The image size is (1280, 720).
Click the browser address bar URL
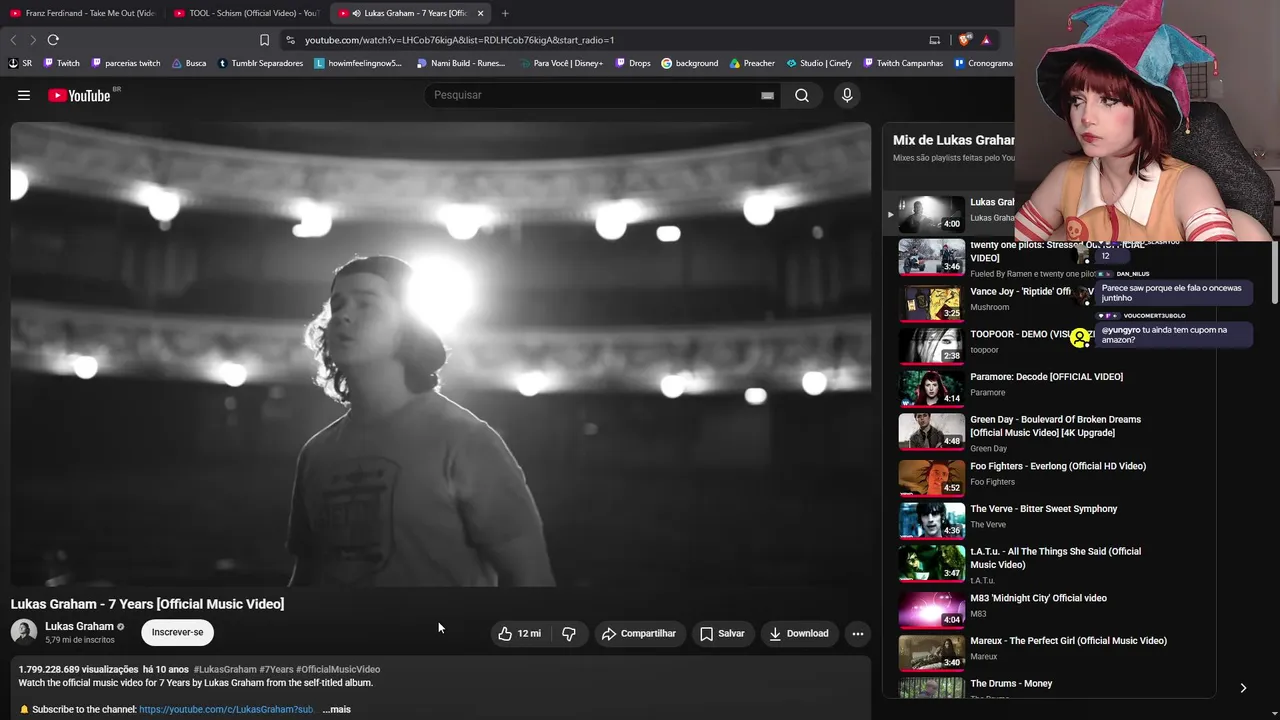459,40
